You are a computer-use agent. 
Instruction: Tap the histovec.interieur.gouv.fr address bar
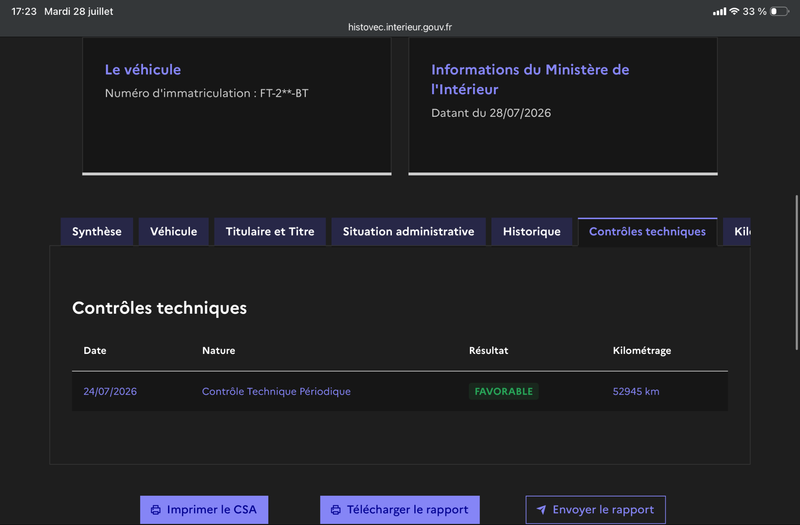click(400, 27)
